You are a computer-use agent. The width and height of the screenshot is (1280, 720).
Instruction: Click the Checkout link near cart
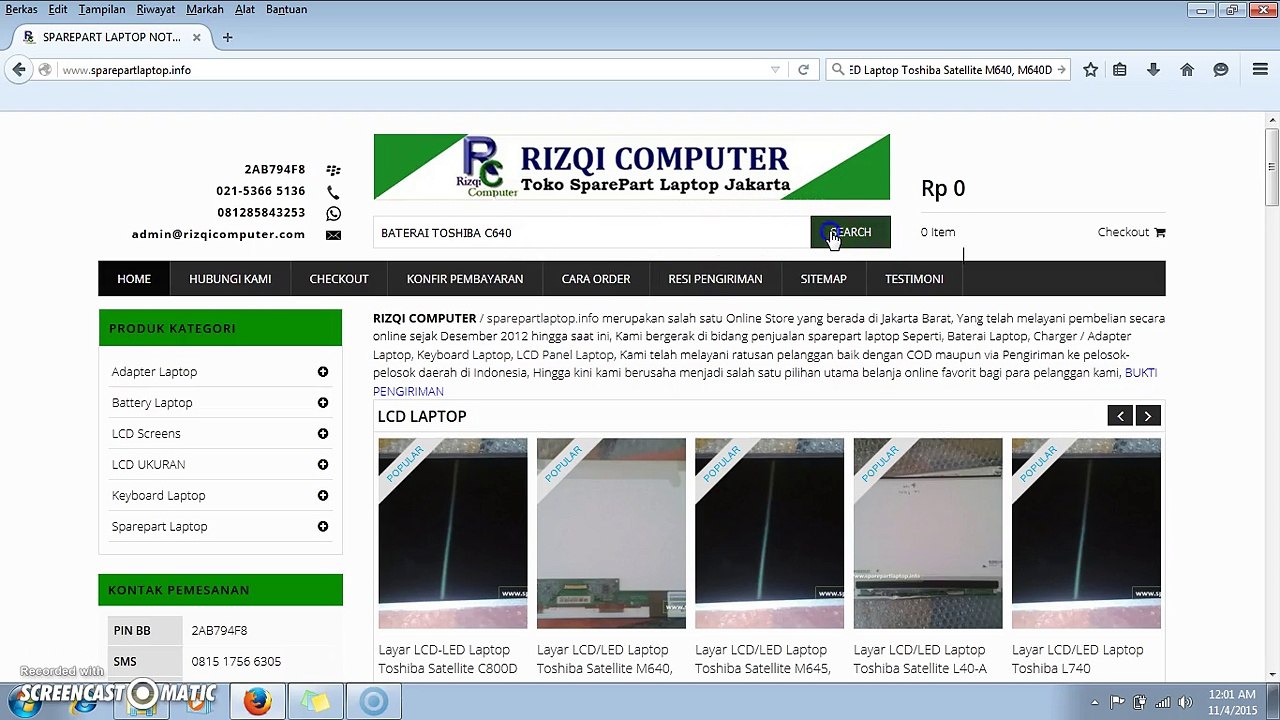(1123, 232)
